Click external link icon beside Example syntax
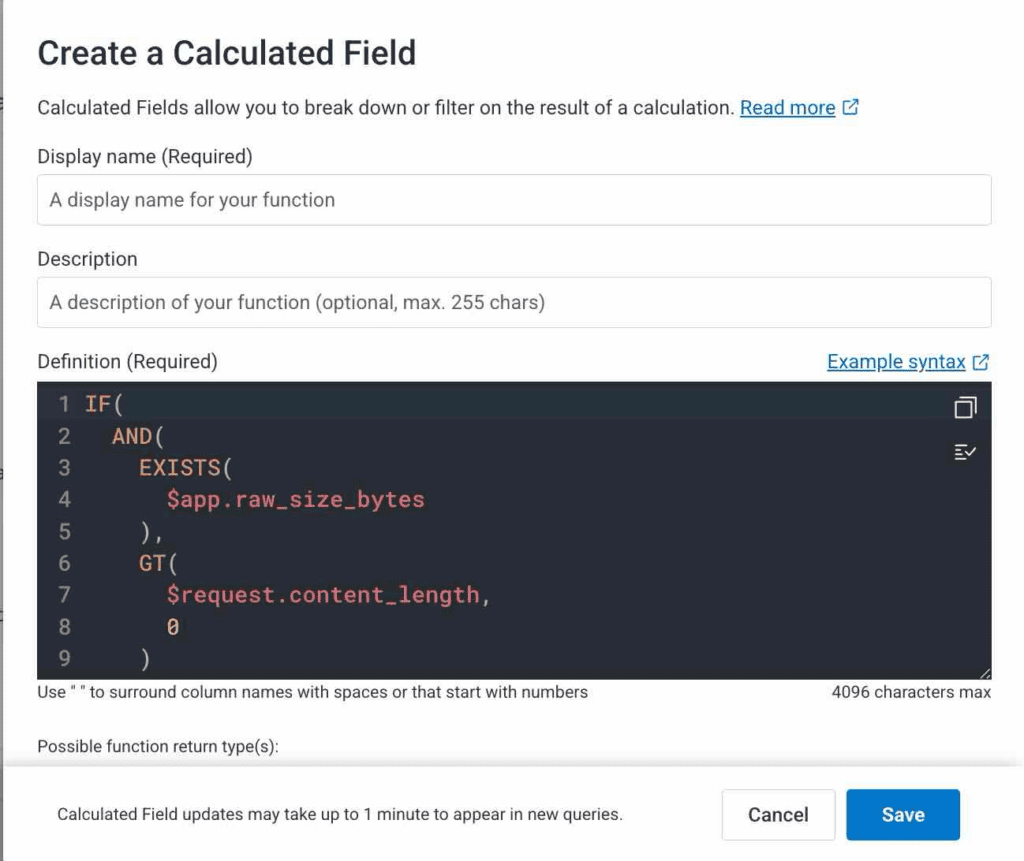The image size is (1024, 861). click(981, 362)
